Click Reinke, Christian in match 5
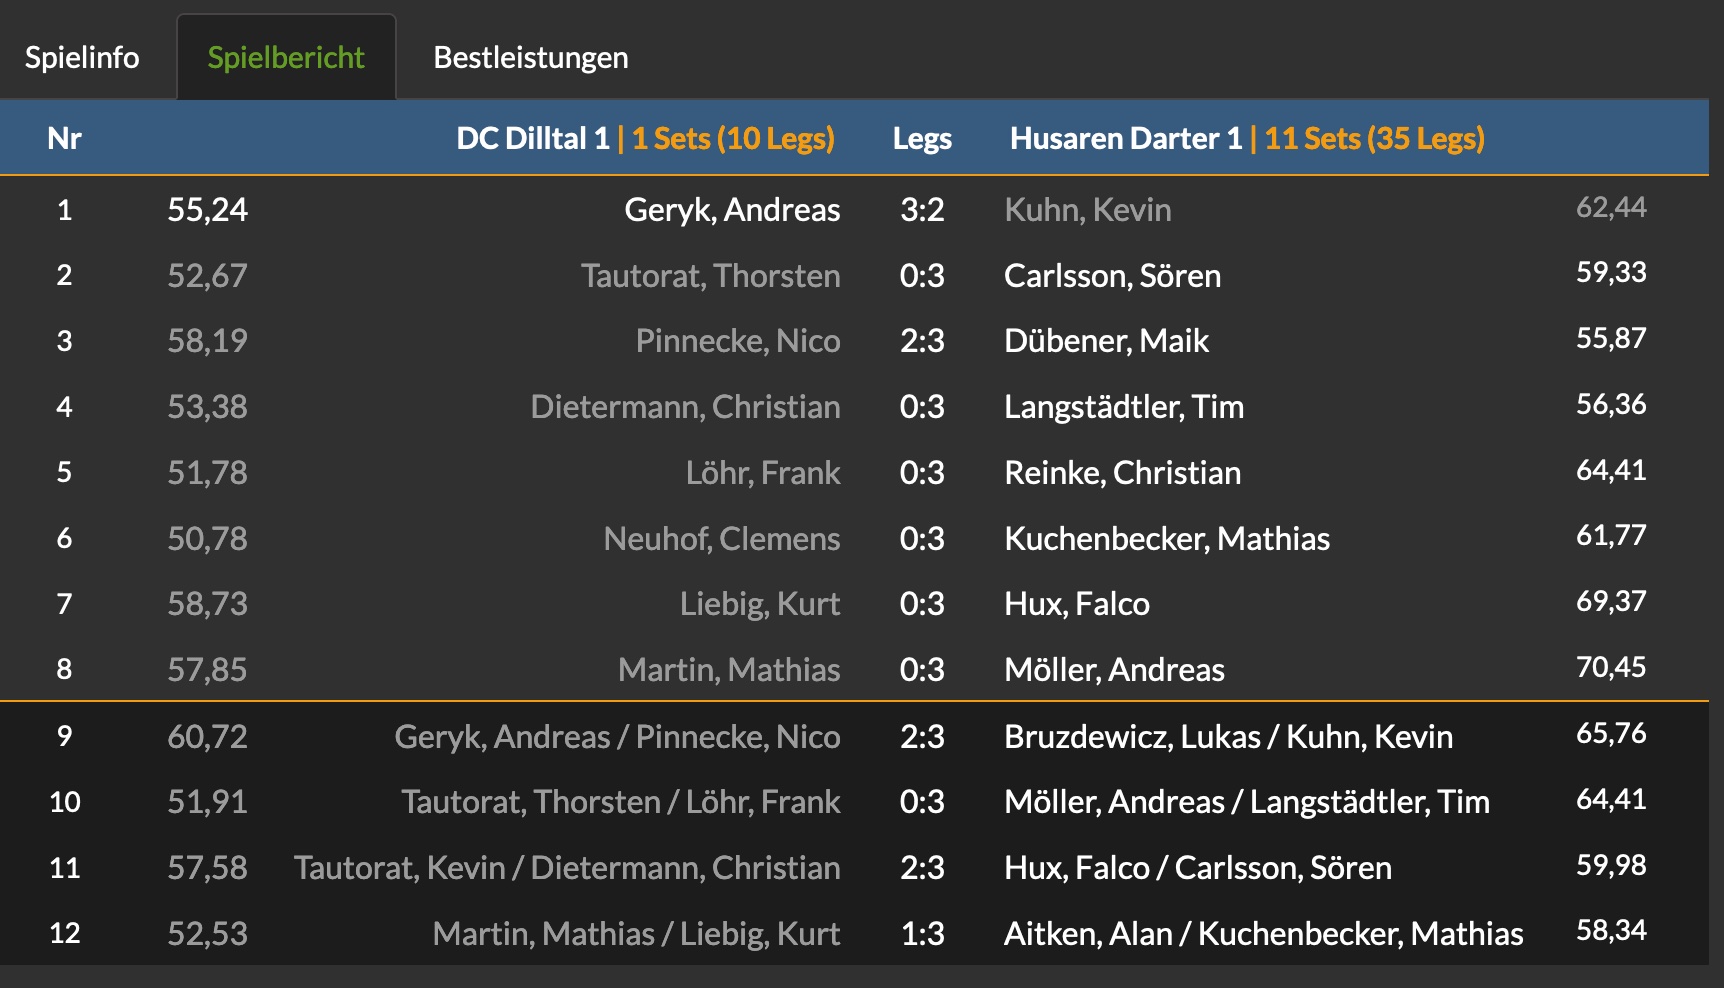The height and width of the screenshot is (988, 1724). (1122, 473)
